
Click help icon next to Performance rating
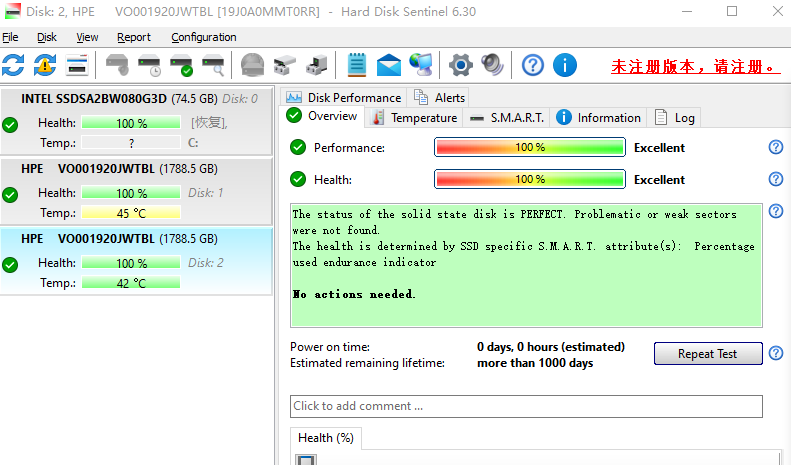tap(775, 148)
